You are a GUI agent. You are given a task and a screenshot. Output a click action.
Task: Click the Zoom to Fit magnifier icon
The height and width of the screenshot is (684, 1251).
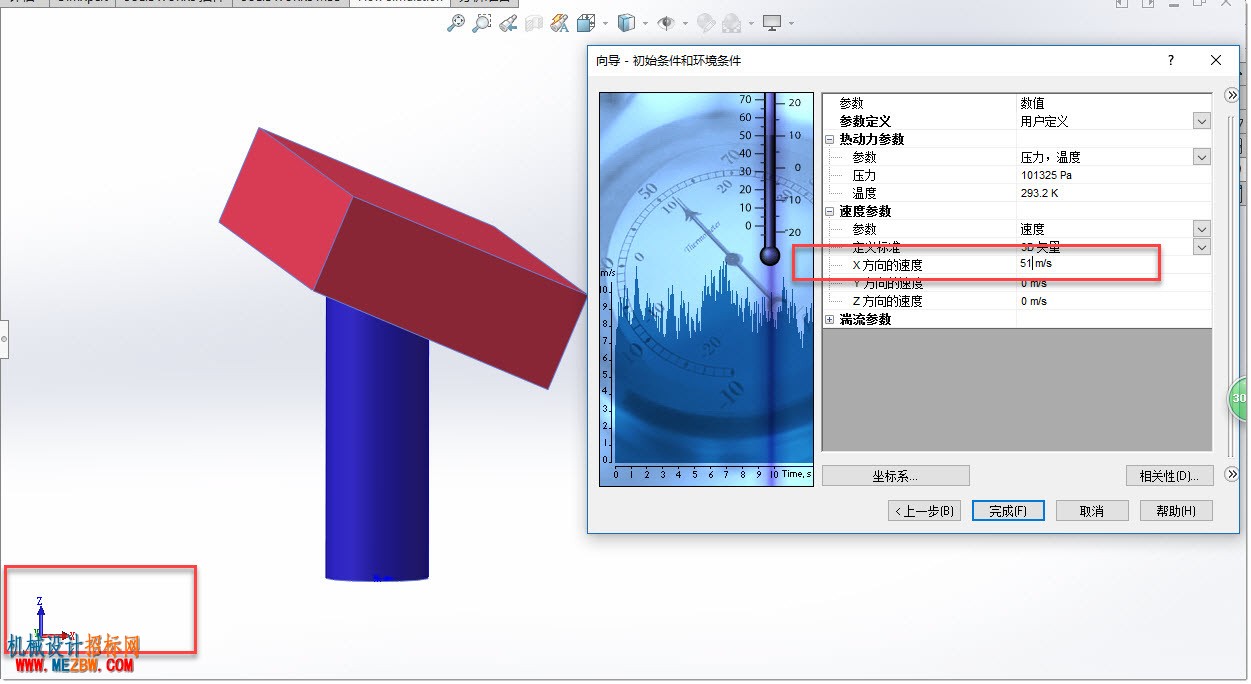(x=456, y=22)
